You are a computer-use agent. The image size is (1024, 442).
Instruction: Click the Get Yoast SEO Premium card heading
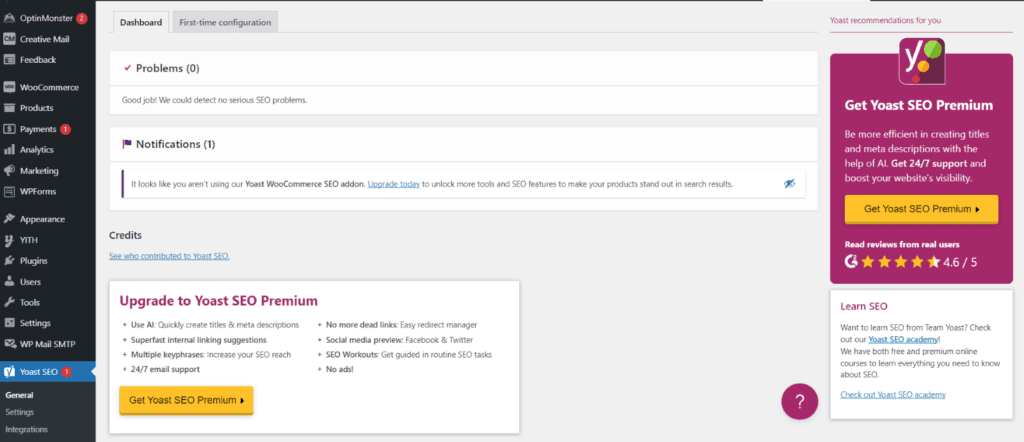(x=919, y=105)
